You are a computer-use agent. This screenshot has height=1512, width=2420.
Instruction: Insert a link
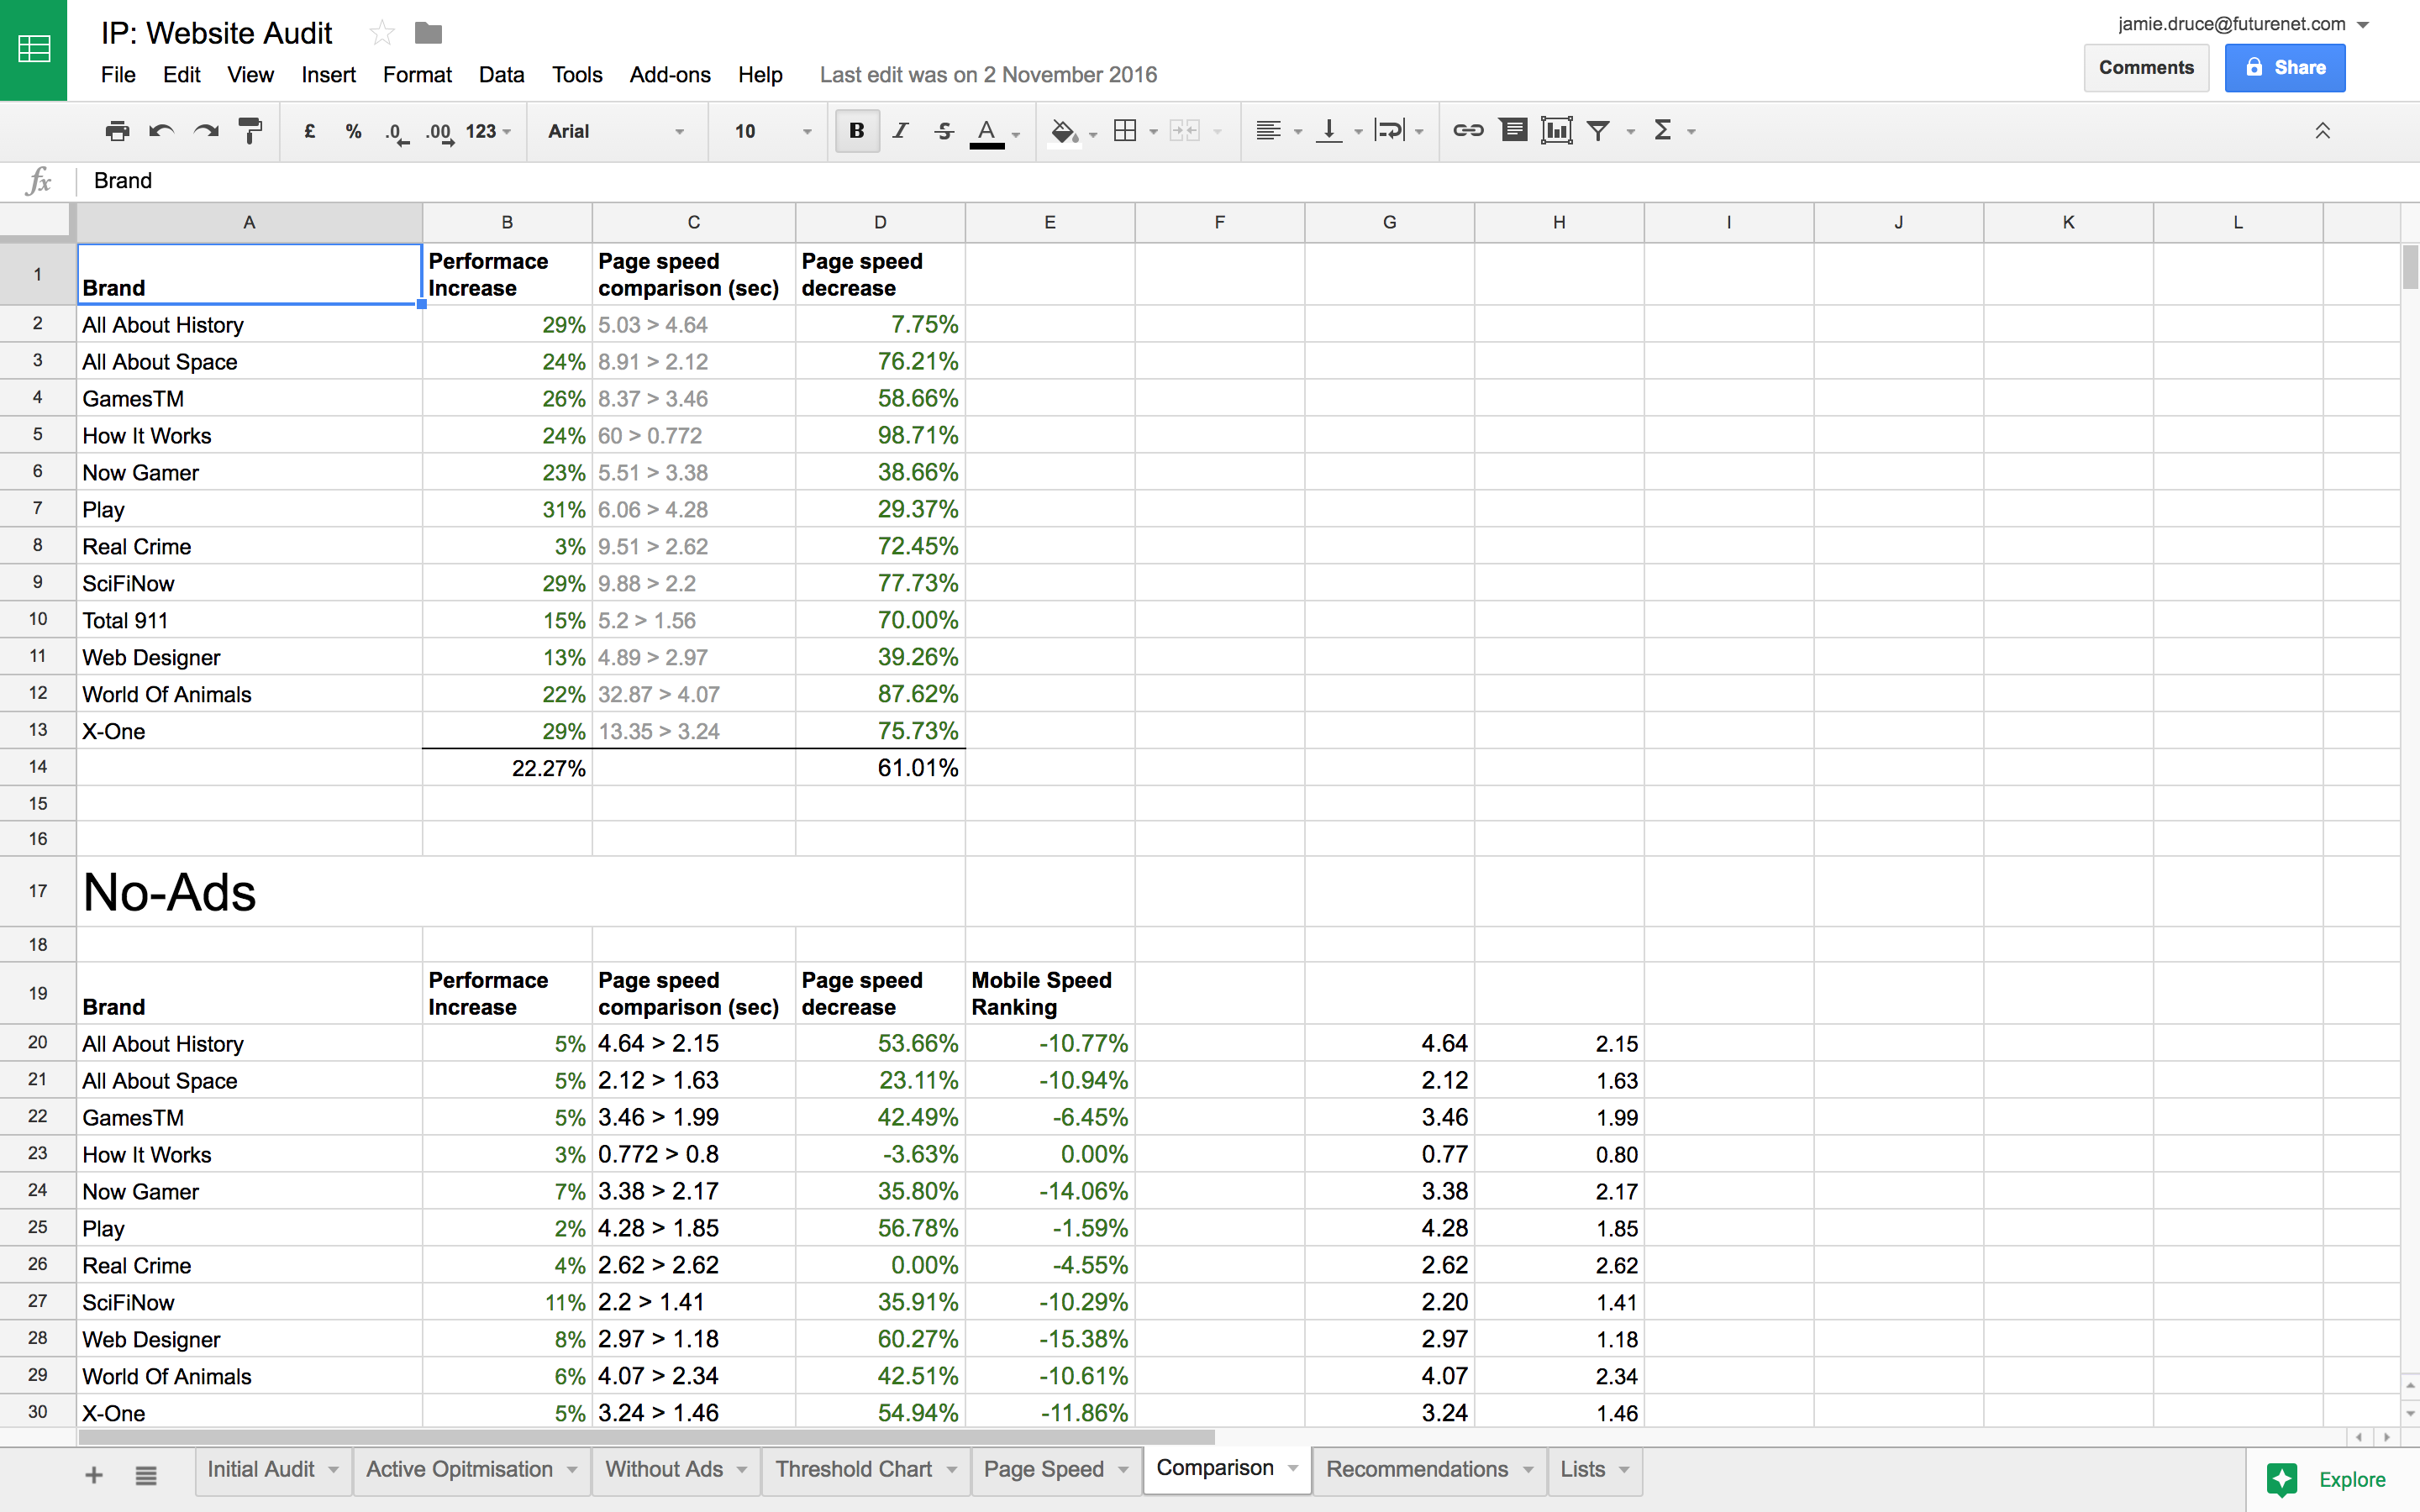[1468, 131]
